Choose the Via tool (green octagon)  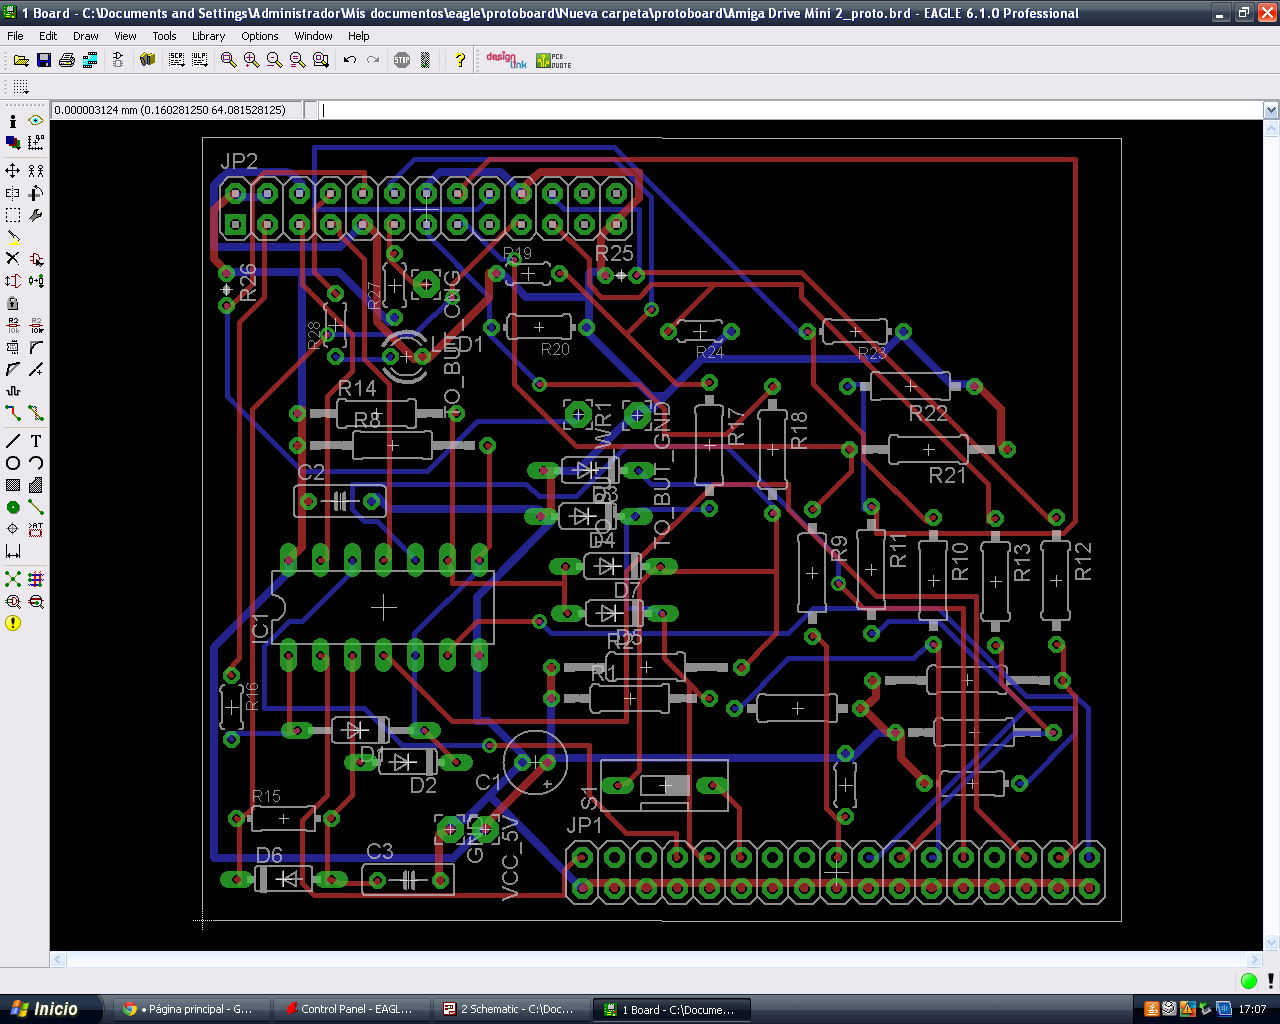tap(13, 507)
